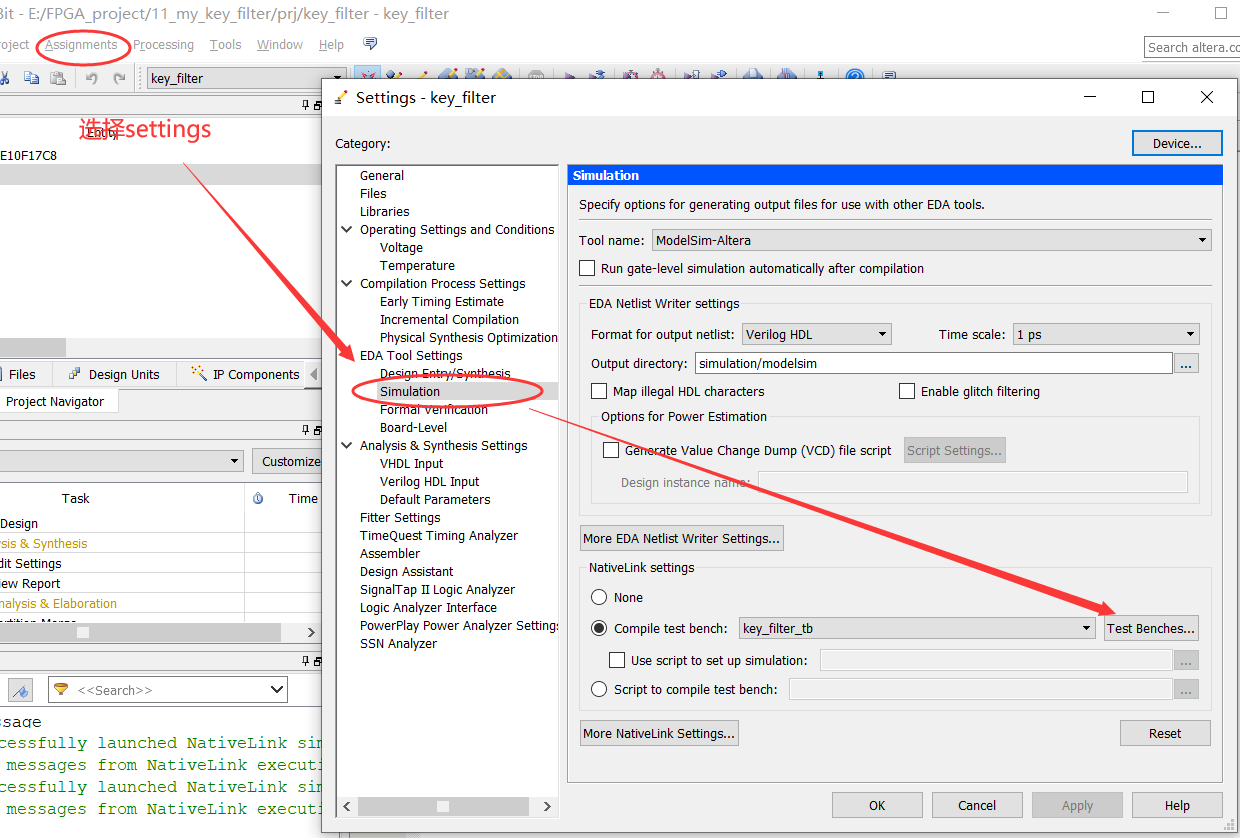
Task: Collapse Compilation Process Settings category
Action: click(x=346, y=283)
